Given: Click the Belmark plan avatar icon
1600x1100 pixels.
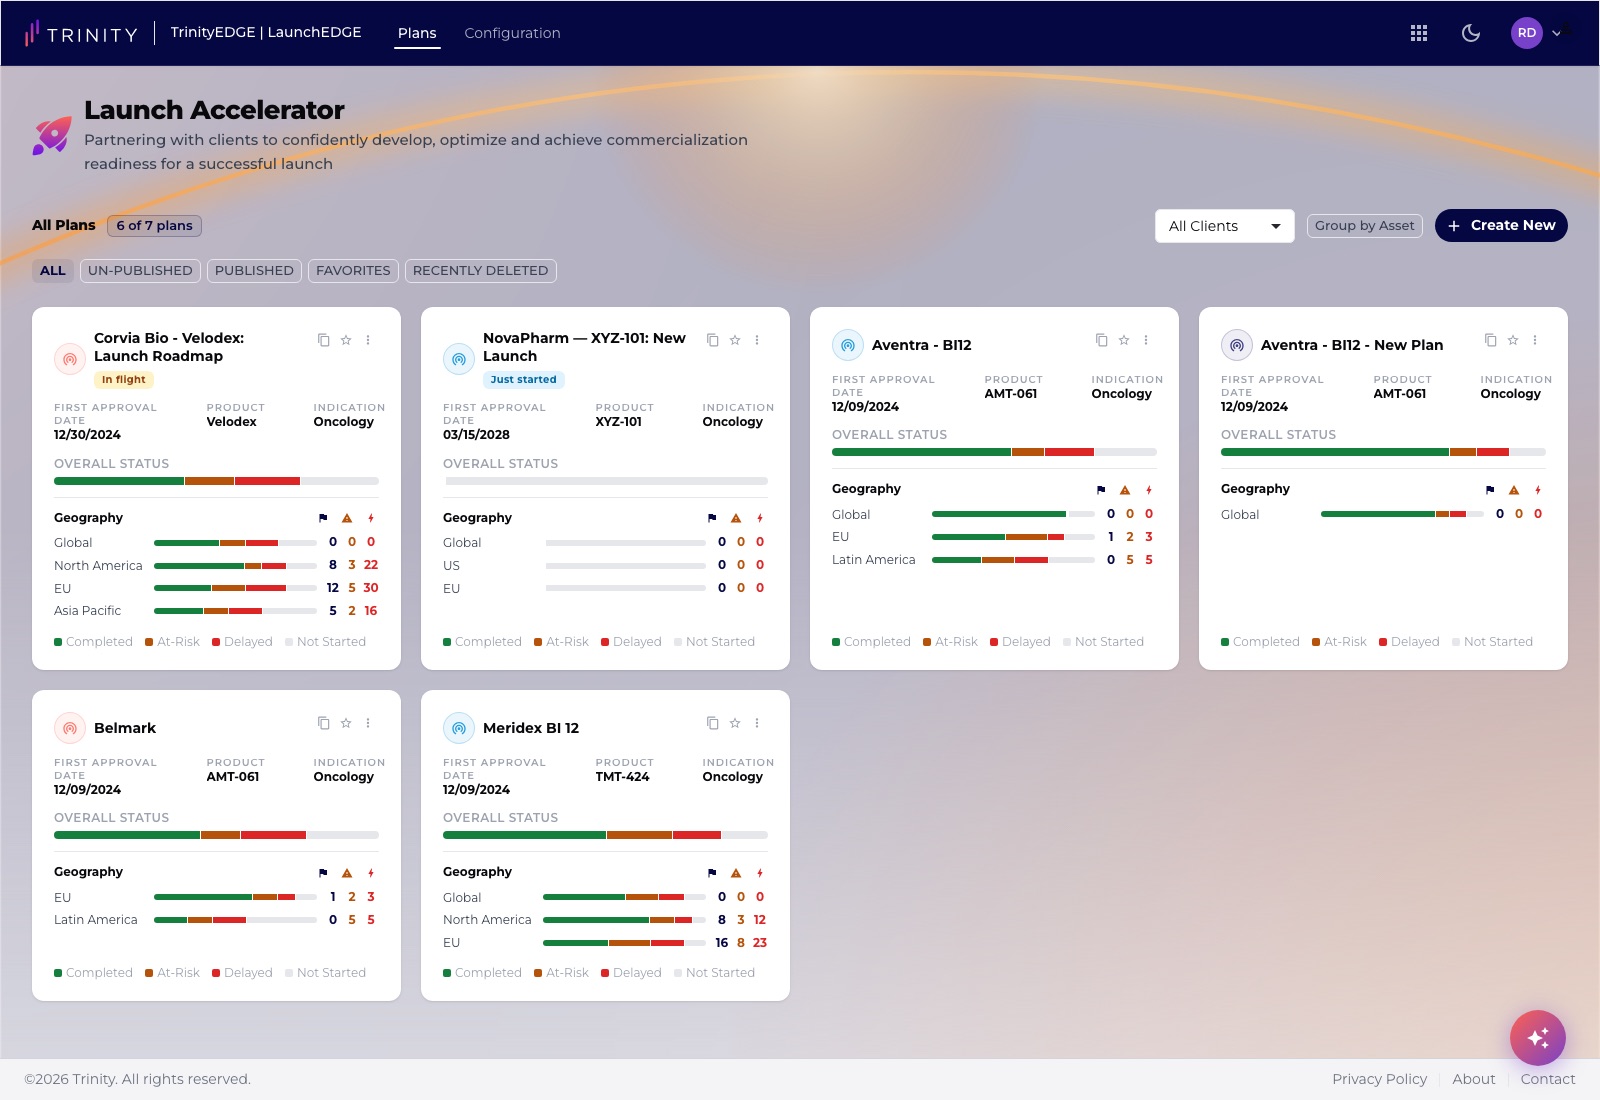Looking at the screenshot, I should tap(70, 728).
